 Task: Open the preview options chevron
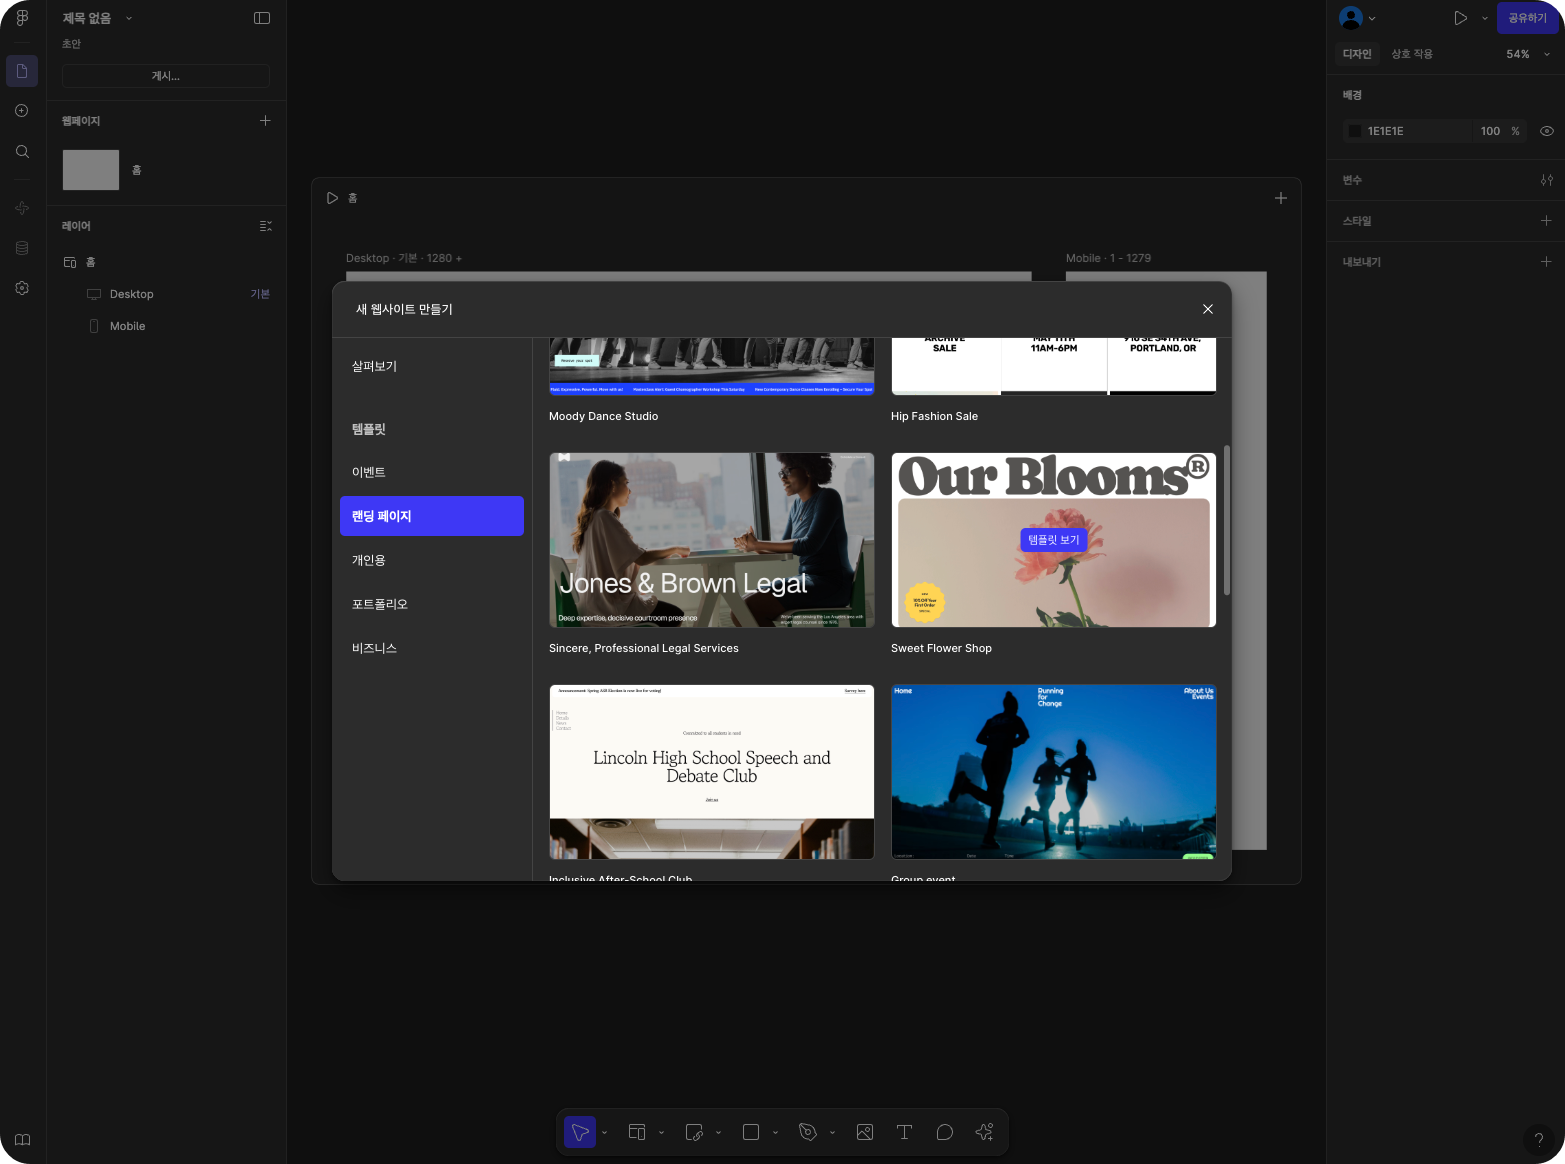1485,18
